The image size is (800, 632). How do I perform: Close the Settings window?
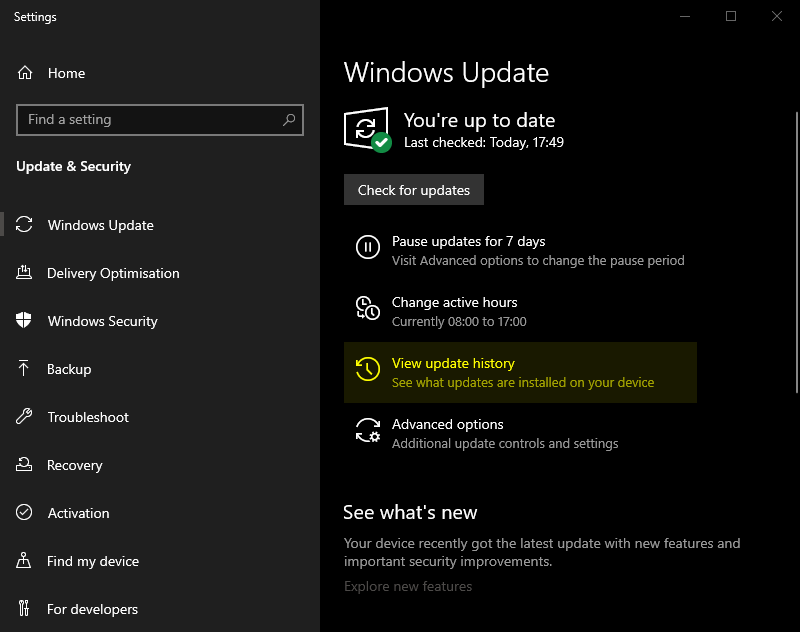tap(777, 16)
